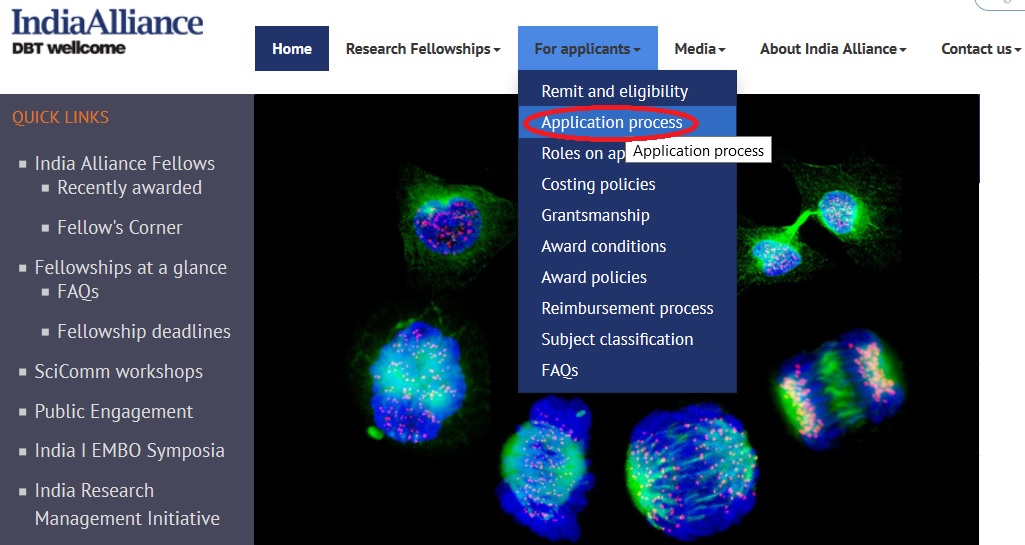Expand the Contact us menu
Screen dimensions: 1025x545
click(981, 48)
